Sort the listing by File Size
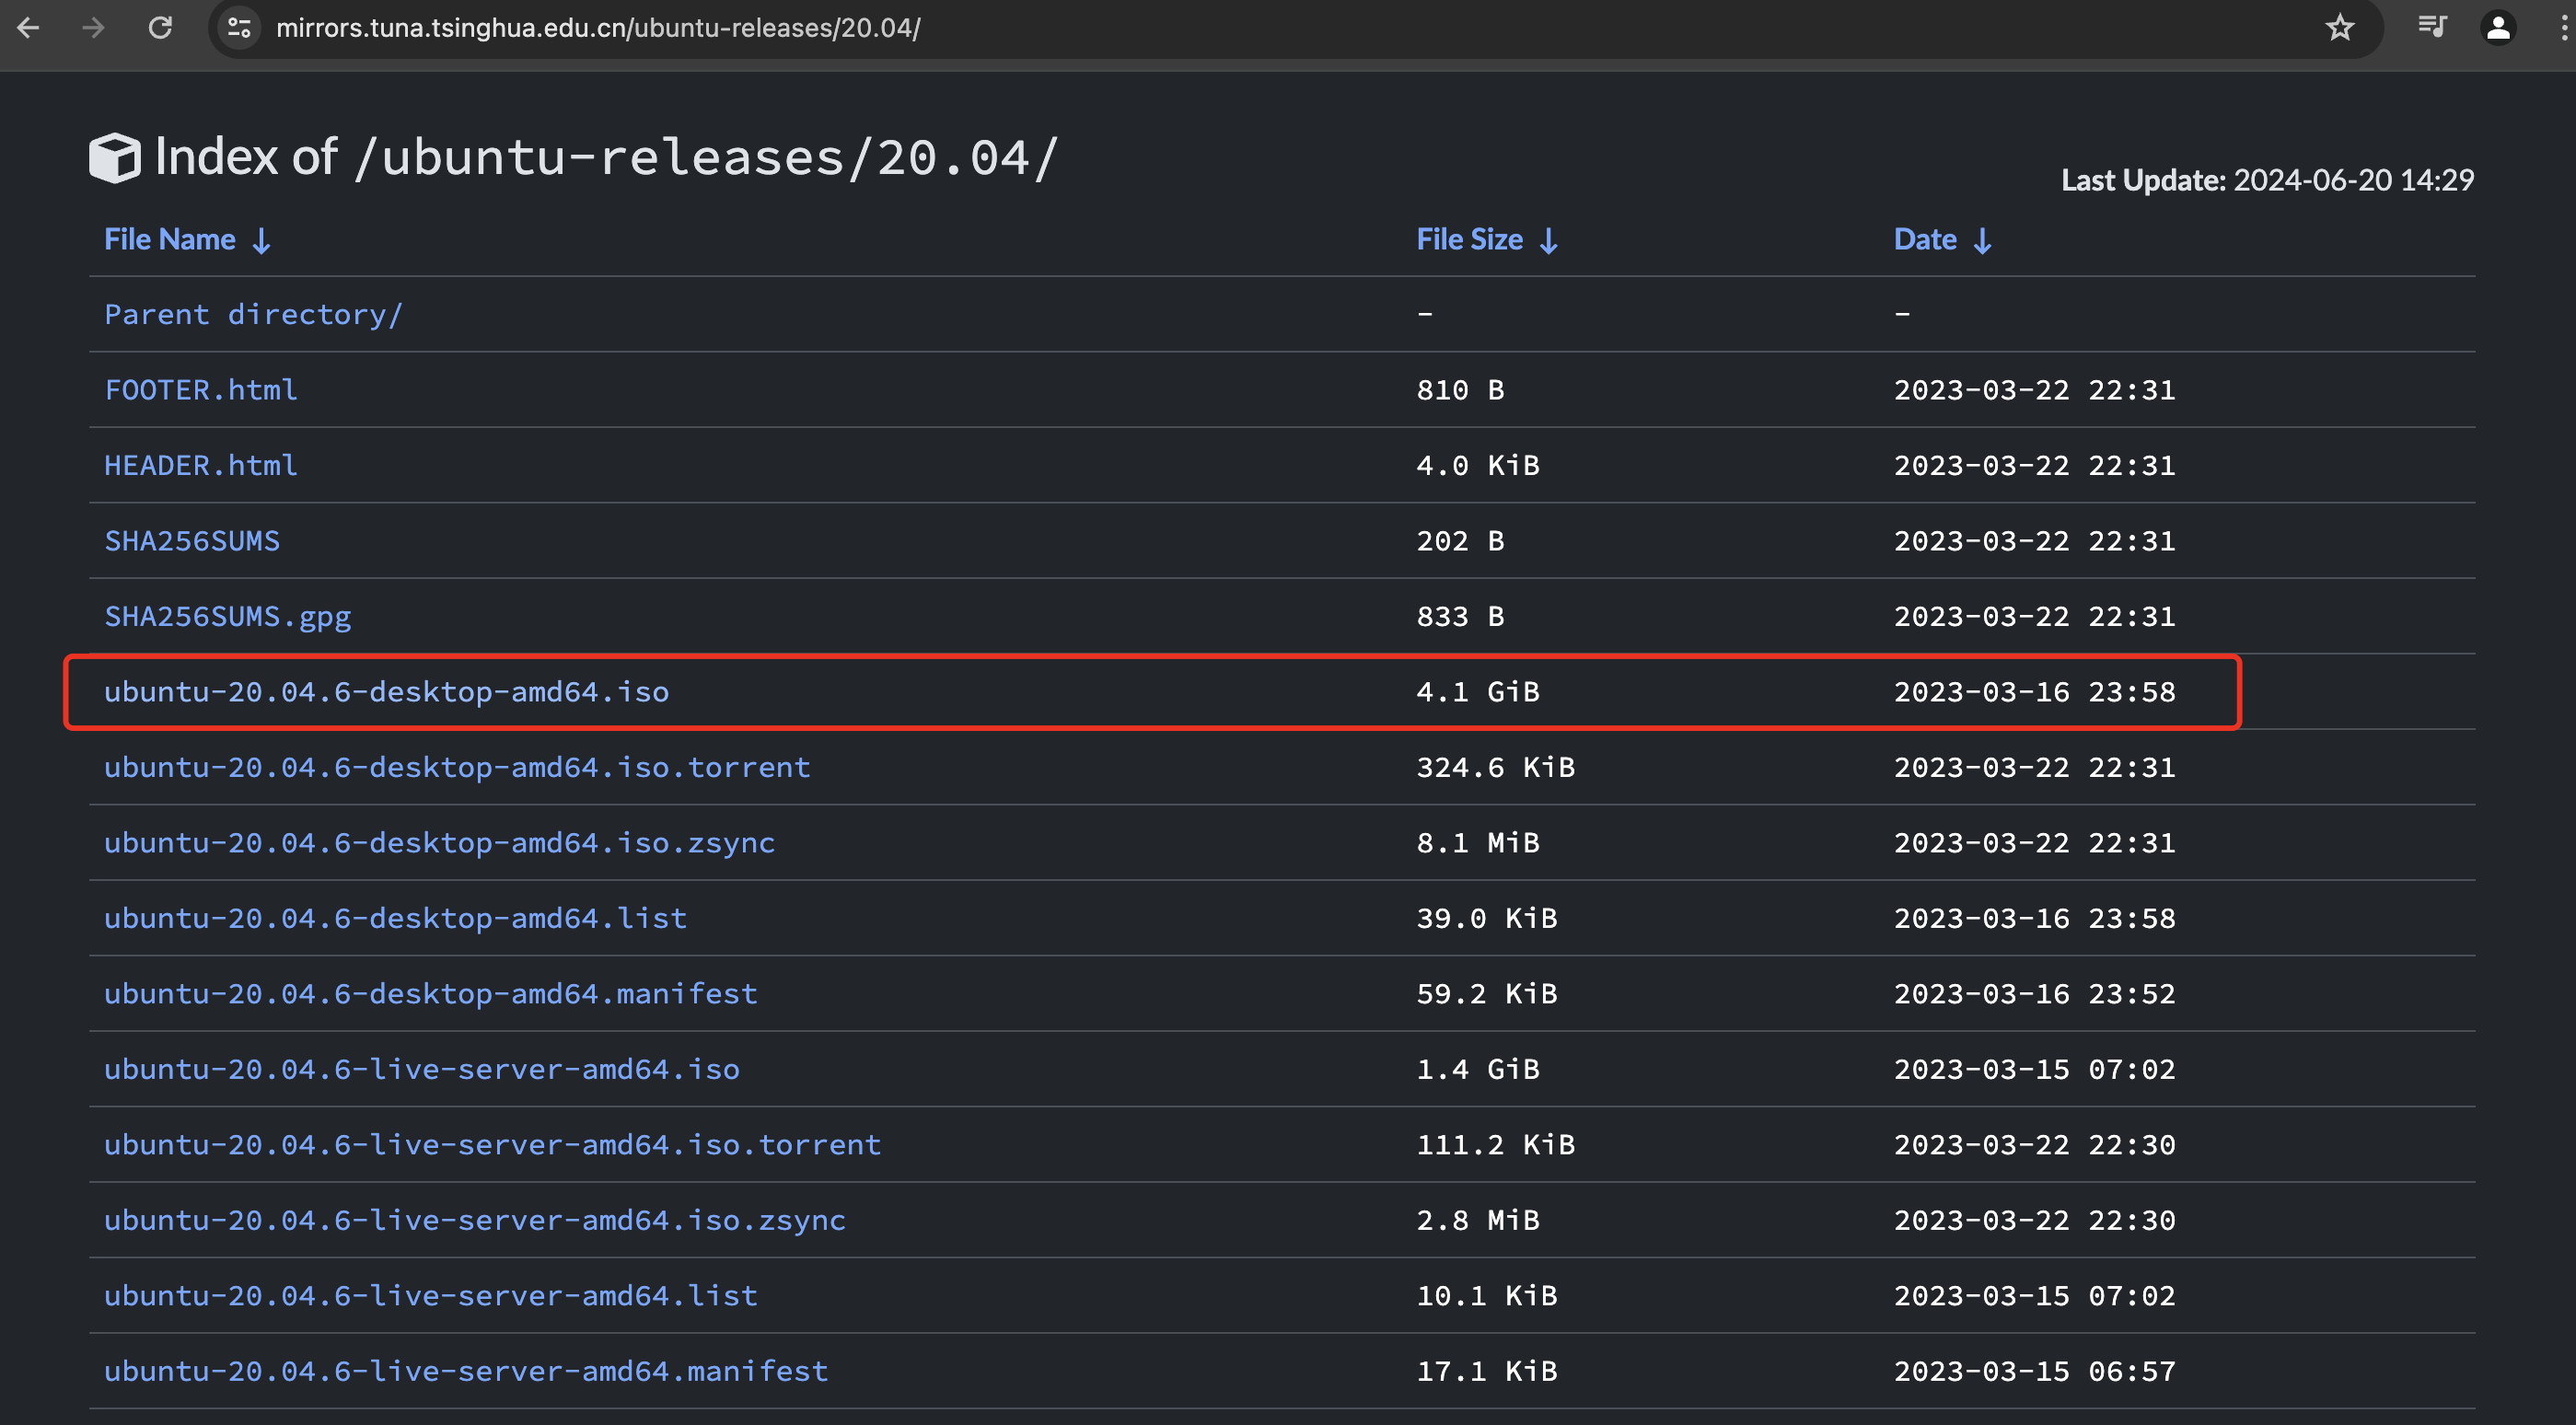Image resolution: width=2576 pixels, height=1425 pixels. [x=1487, y=240]
